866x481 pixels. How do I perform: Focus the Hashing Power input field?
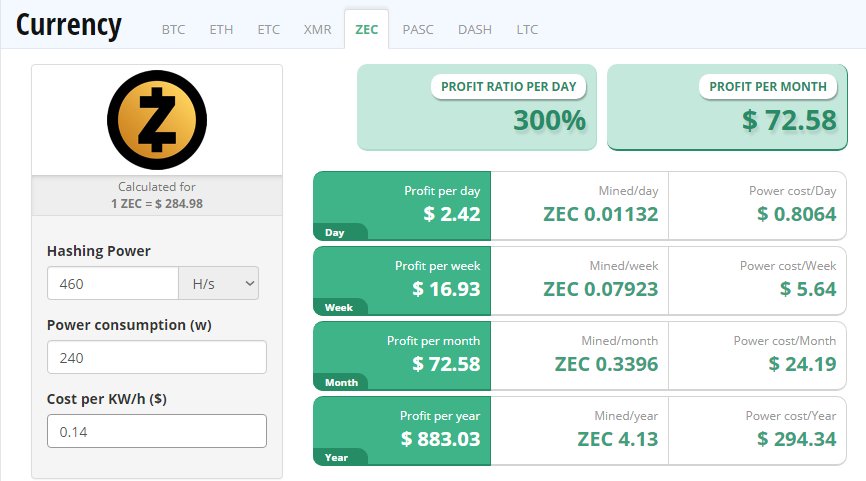[x=113, y=283]
